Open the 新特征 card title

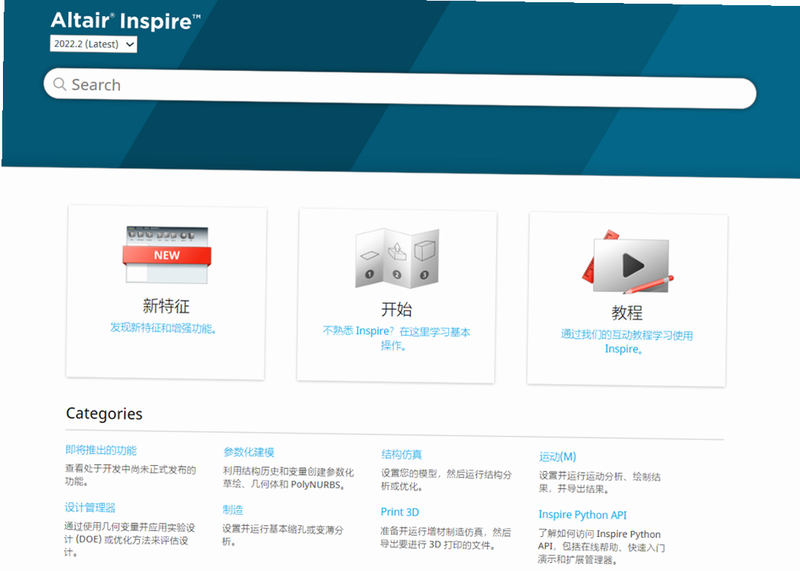coord(166,306)
